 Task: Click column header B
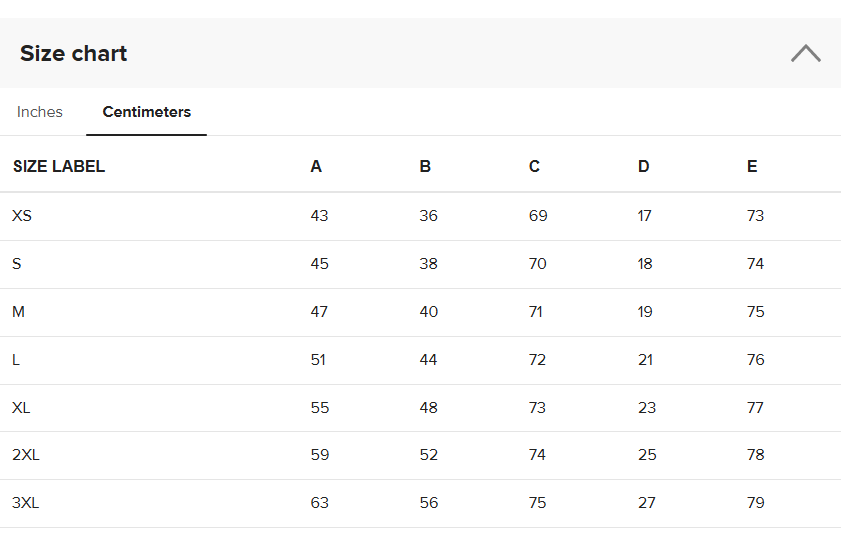(x=425, y=167)
